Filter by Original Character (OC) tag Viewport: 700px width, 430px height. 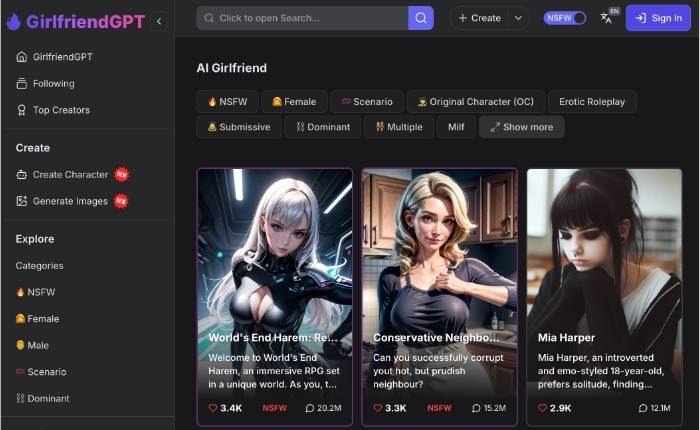476,102
